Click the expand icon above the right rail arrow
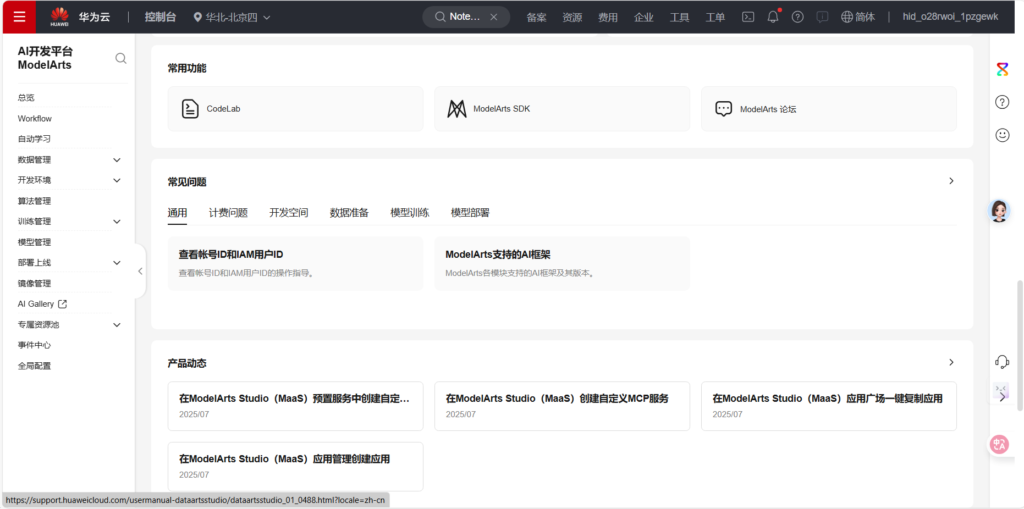The height and width of the screenshot is (509, 1024). (1002, 388)
